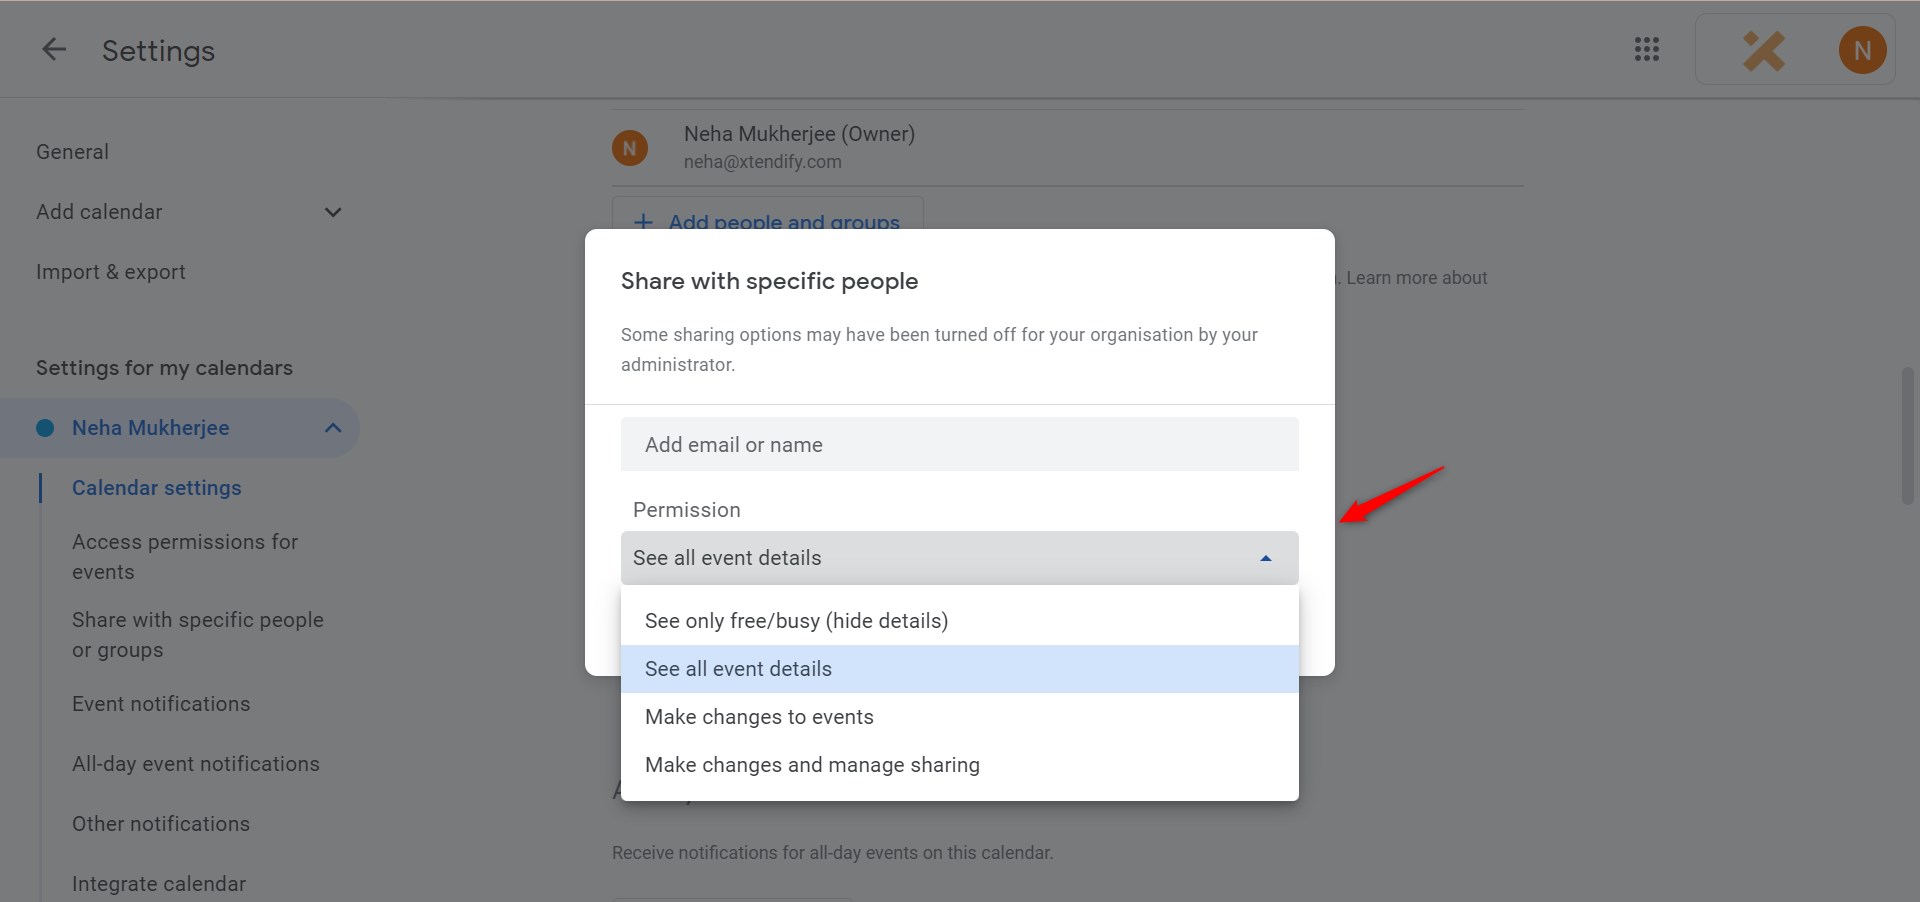Open the Google apps grid

(1646, 48)
